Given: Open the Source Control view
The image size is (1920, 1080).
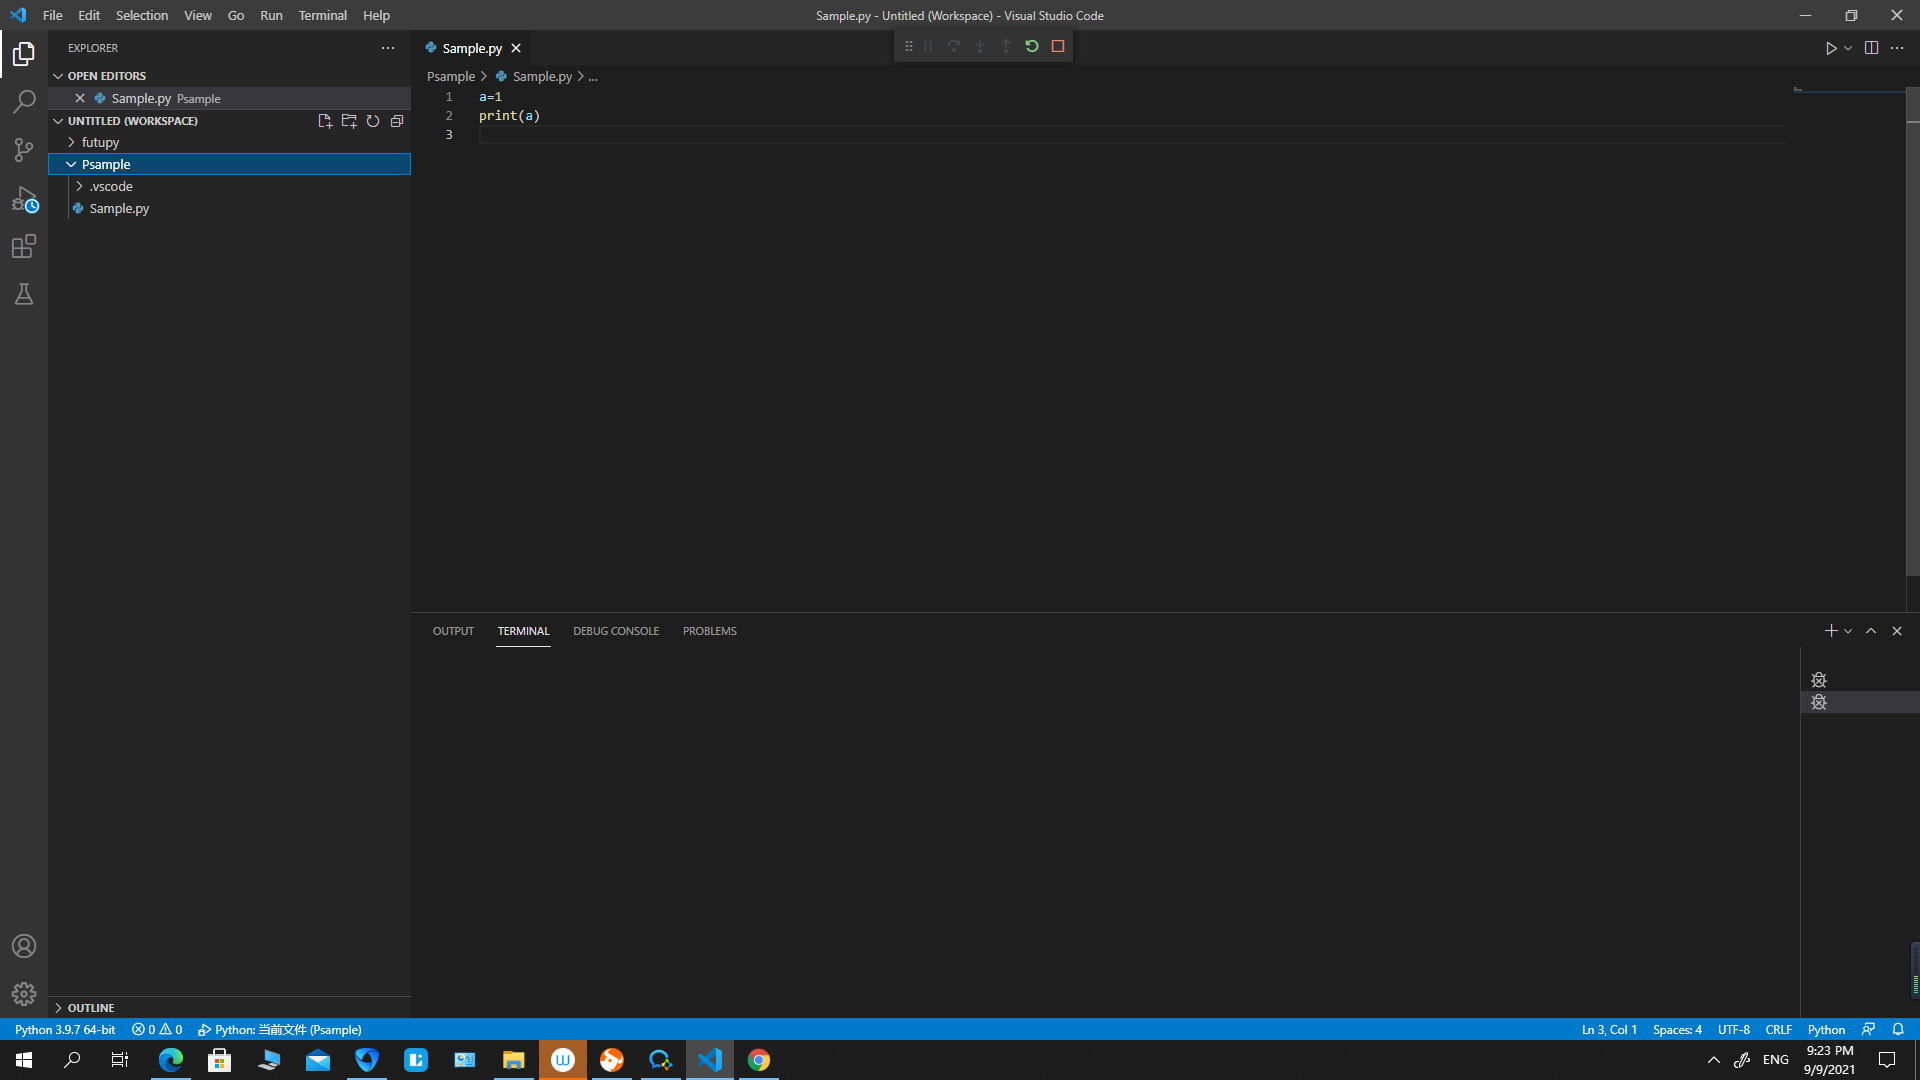Looking at the screenshot, I should point(24,150).
